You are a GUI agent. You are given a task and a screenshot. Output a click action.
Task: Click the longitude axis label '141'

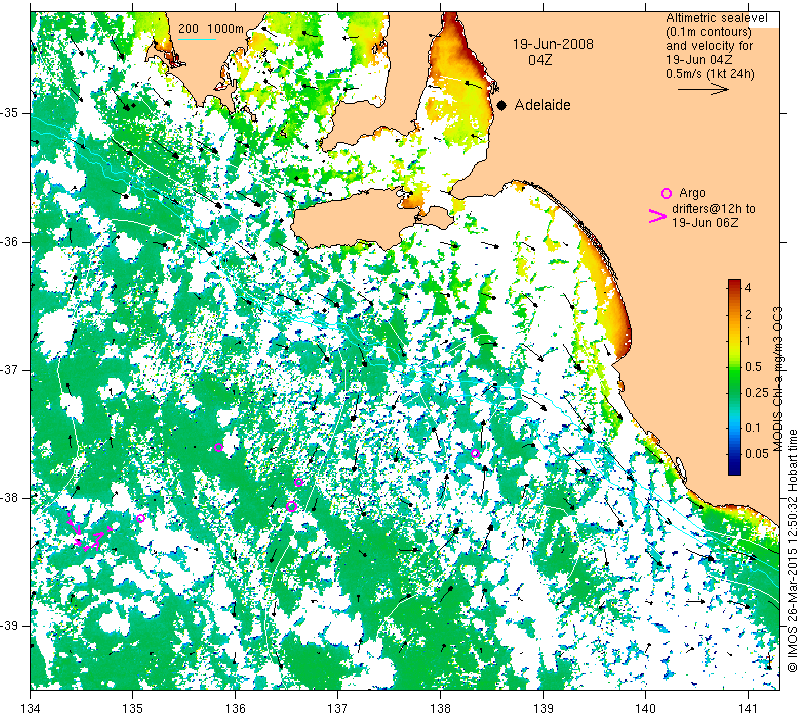(x=748, y=709)
